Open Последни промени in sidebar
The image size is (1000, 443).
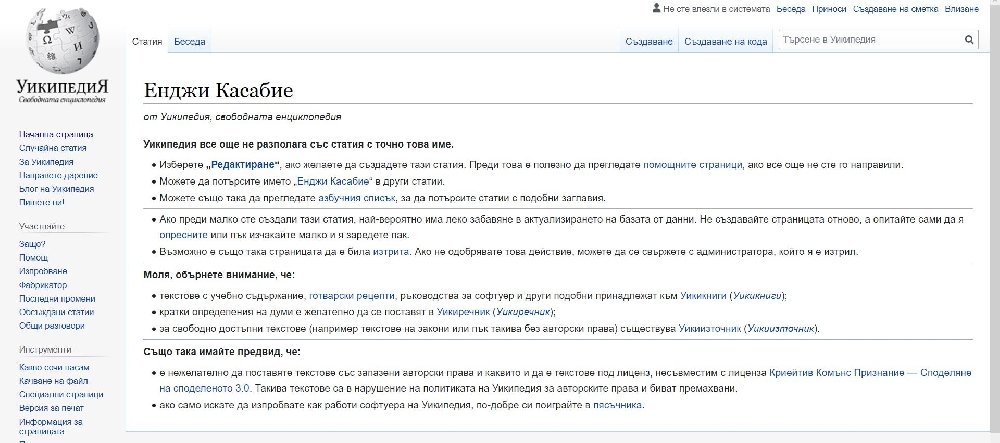[57, 299]
